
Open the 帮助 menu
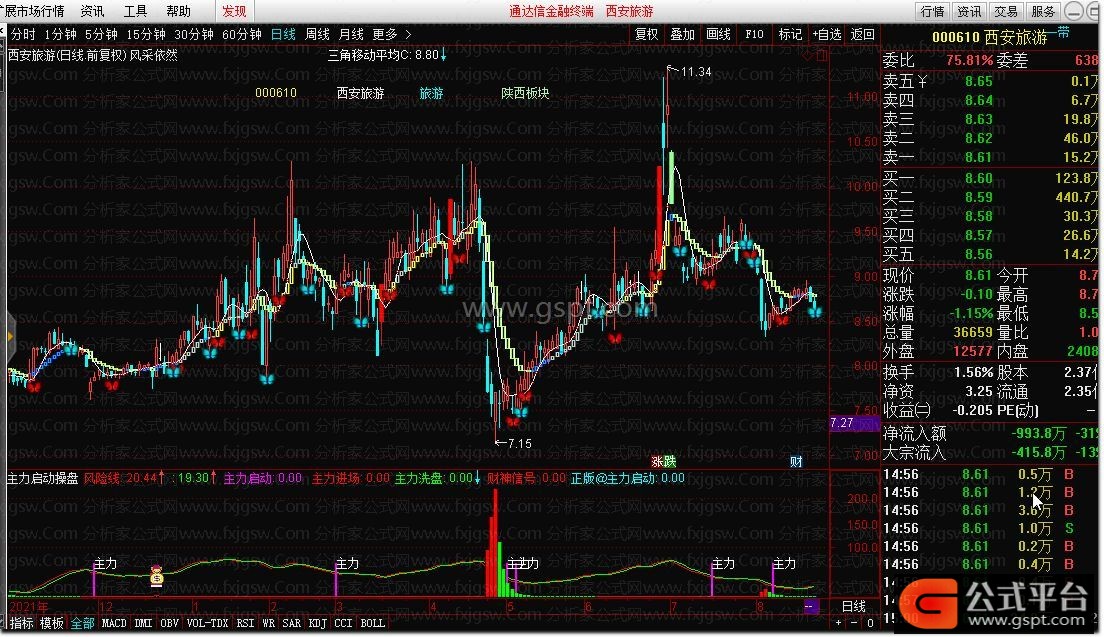point(178,11)
